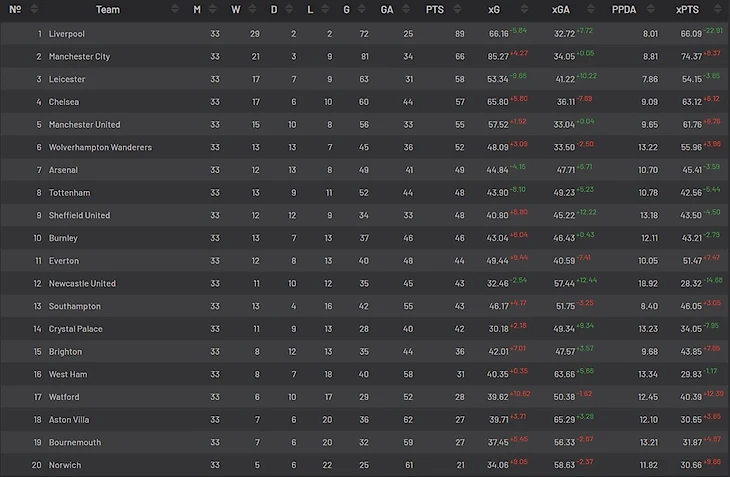Sort the table by xPTS column
The height and width of the screenshot is (477, 730).
[x=687, y=10]
